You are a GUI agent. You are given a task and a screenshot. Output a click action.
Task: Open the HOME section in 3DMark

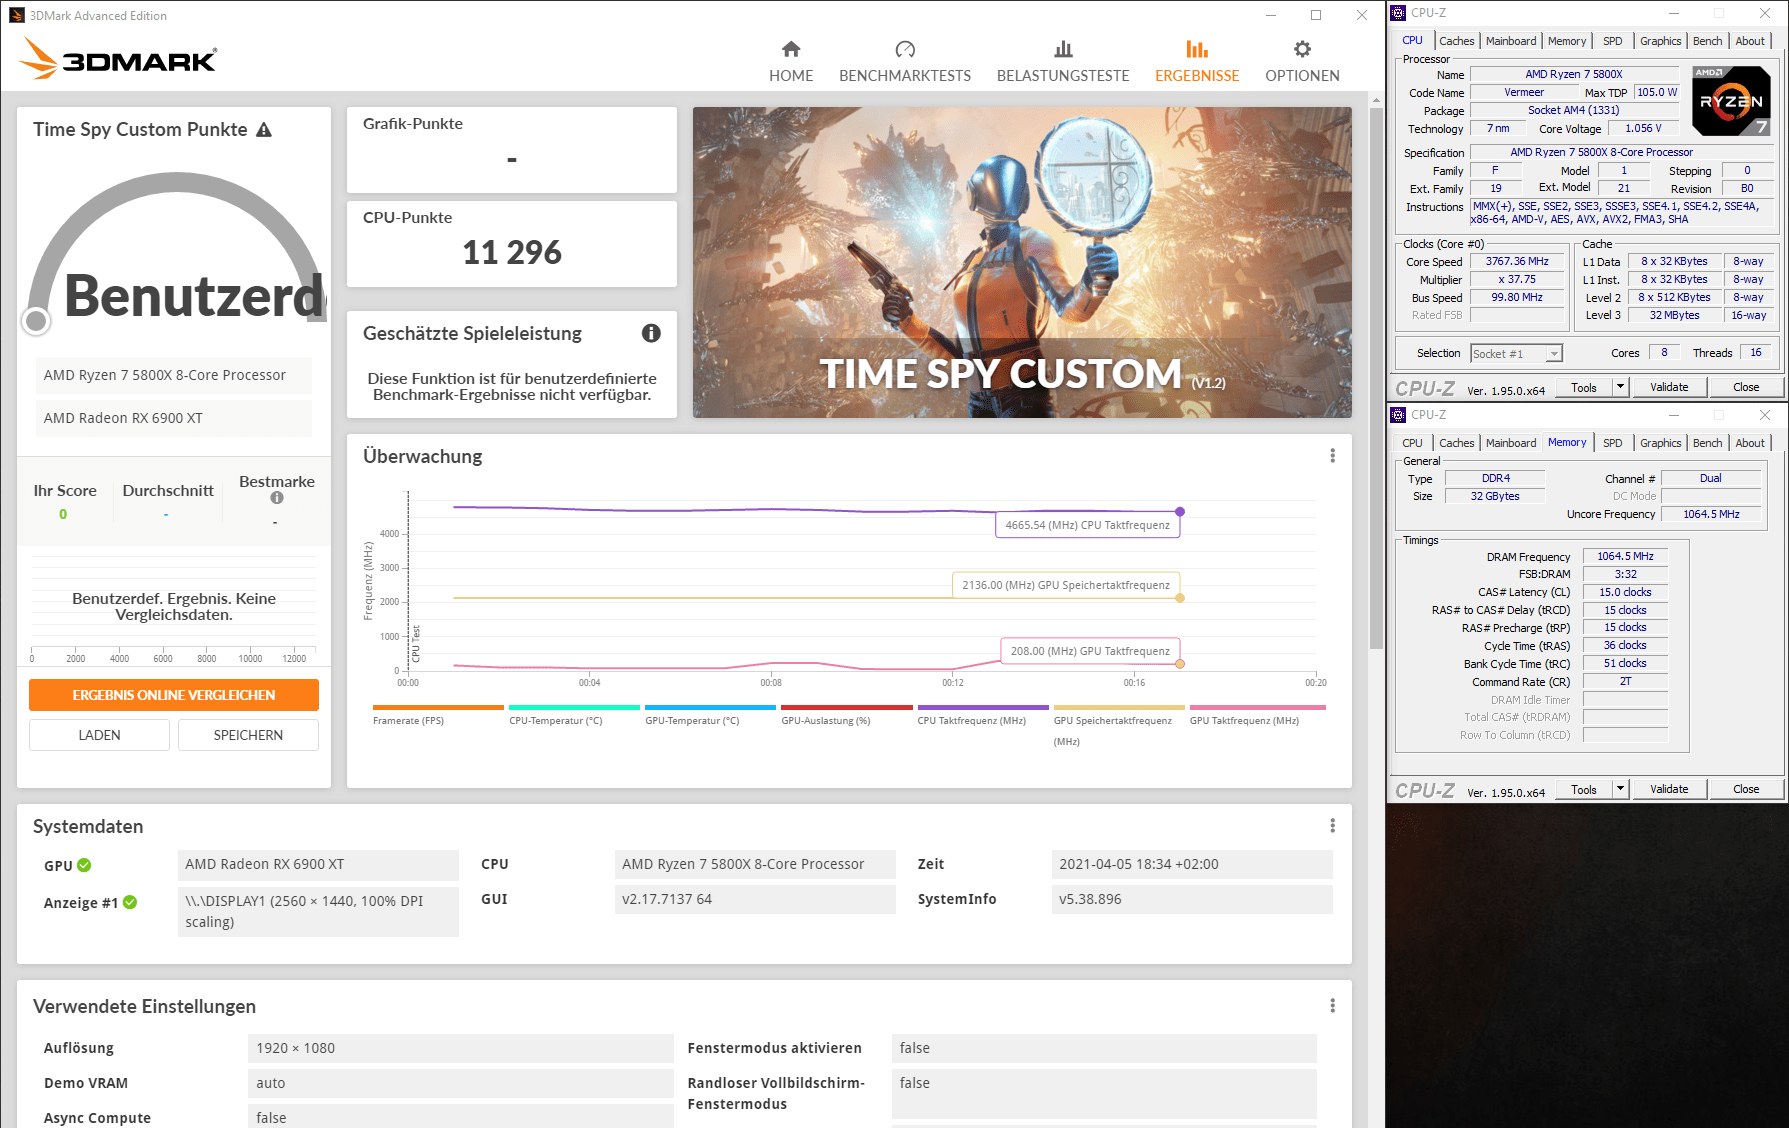pyautogui.click(x=790, y=61)
